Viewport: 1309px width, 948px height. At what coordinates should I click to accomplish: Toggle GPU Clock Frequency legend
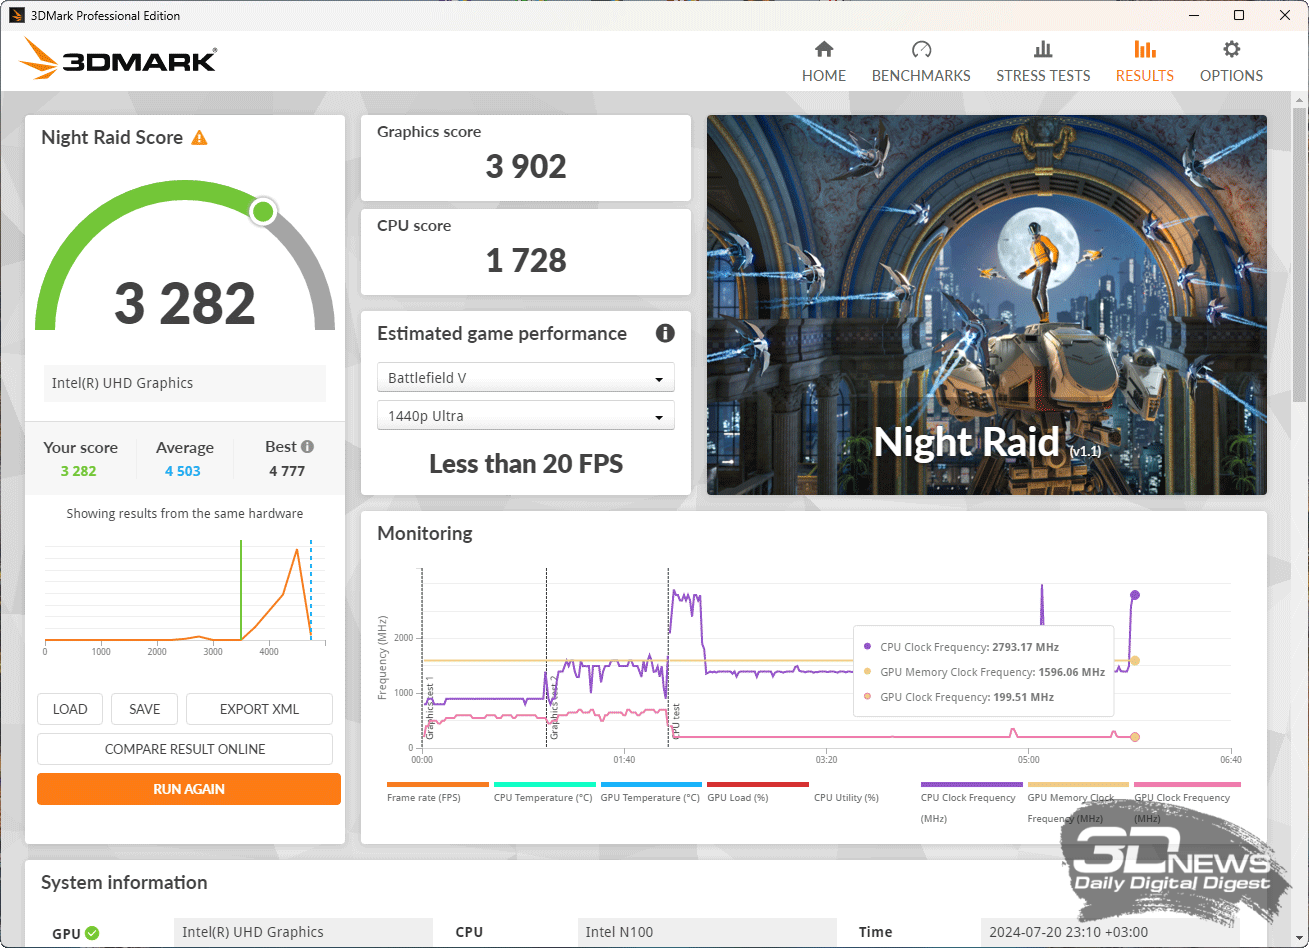(1186, 803)
